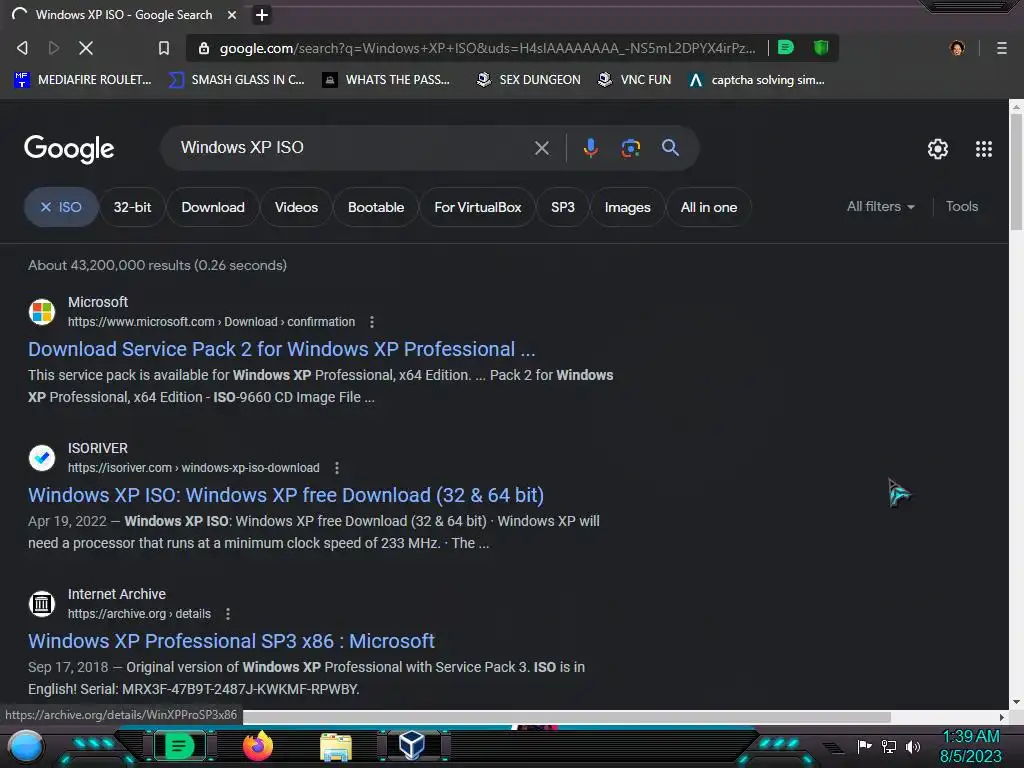Click the isoriver.com windows-xp-iso-download URL
Image resolution: width=1024 pixels, height=768 pixels.
194,468
